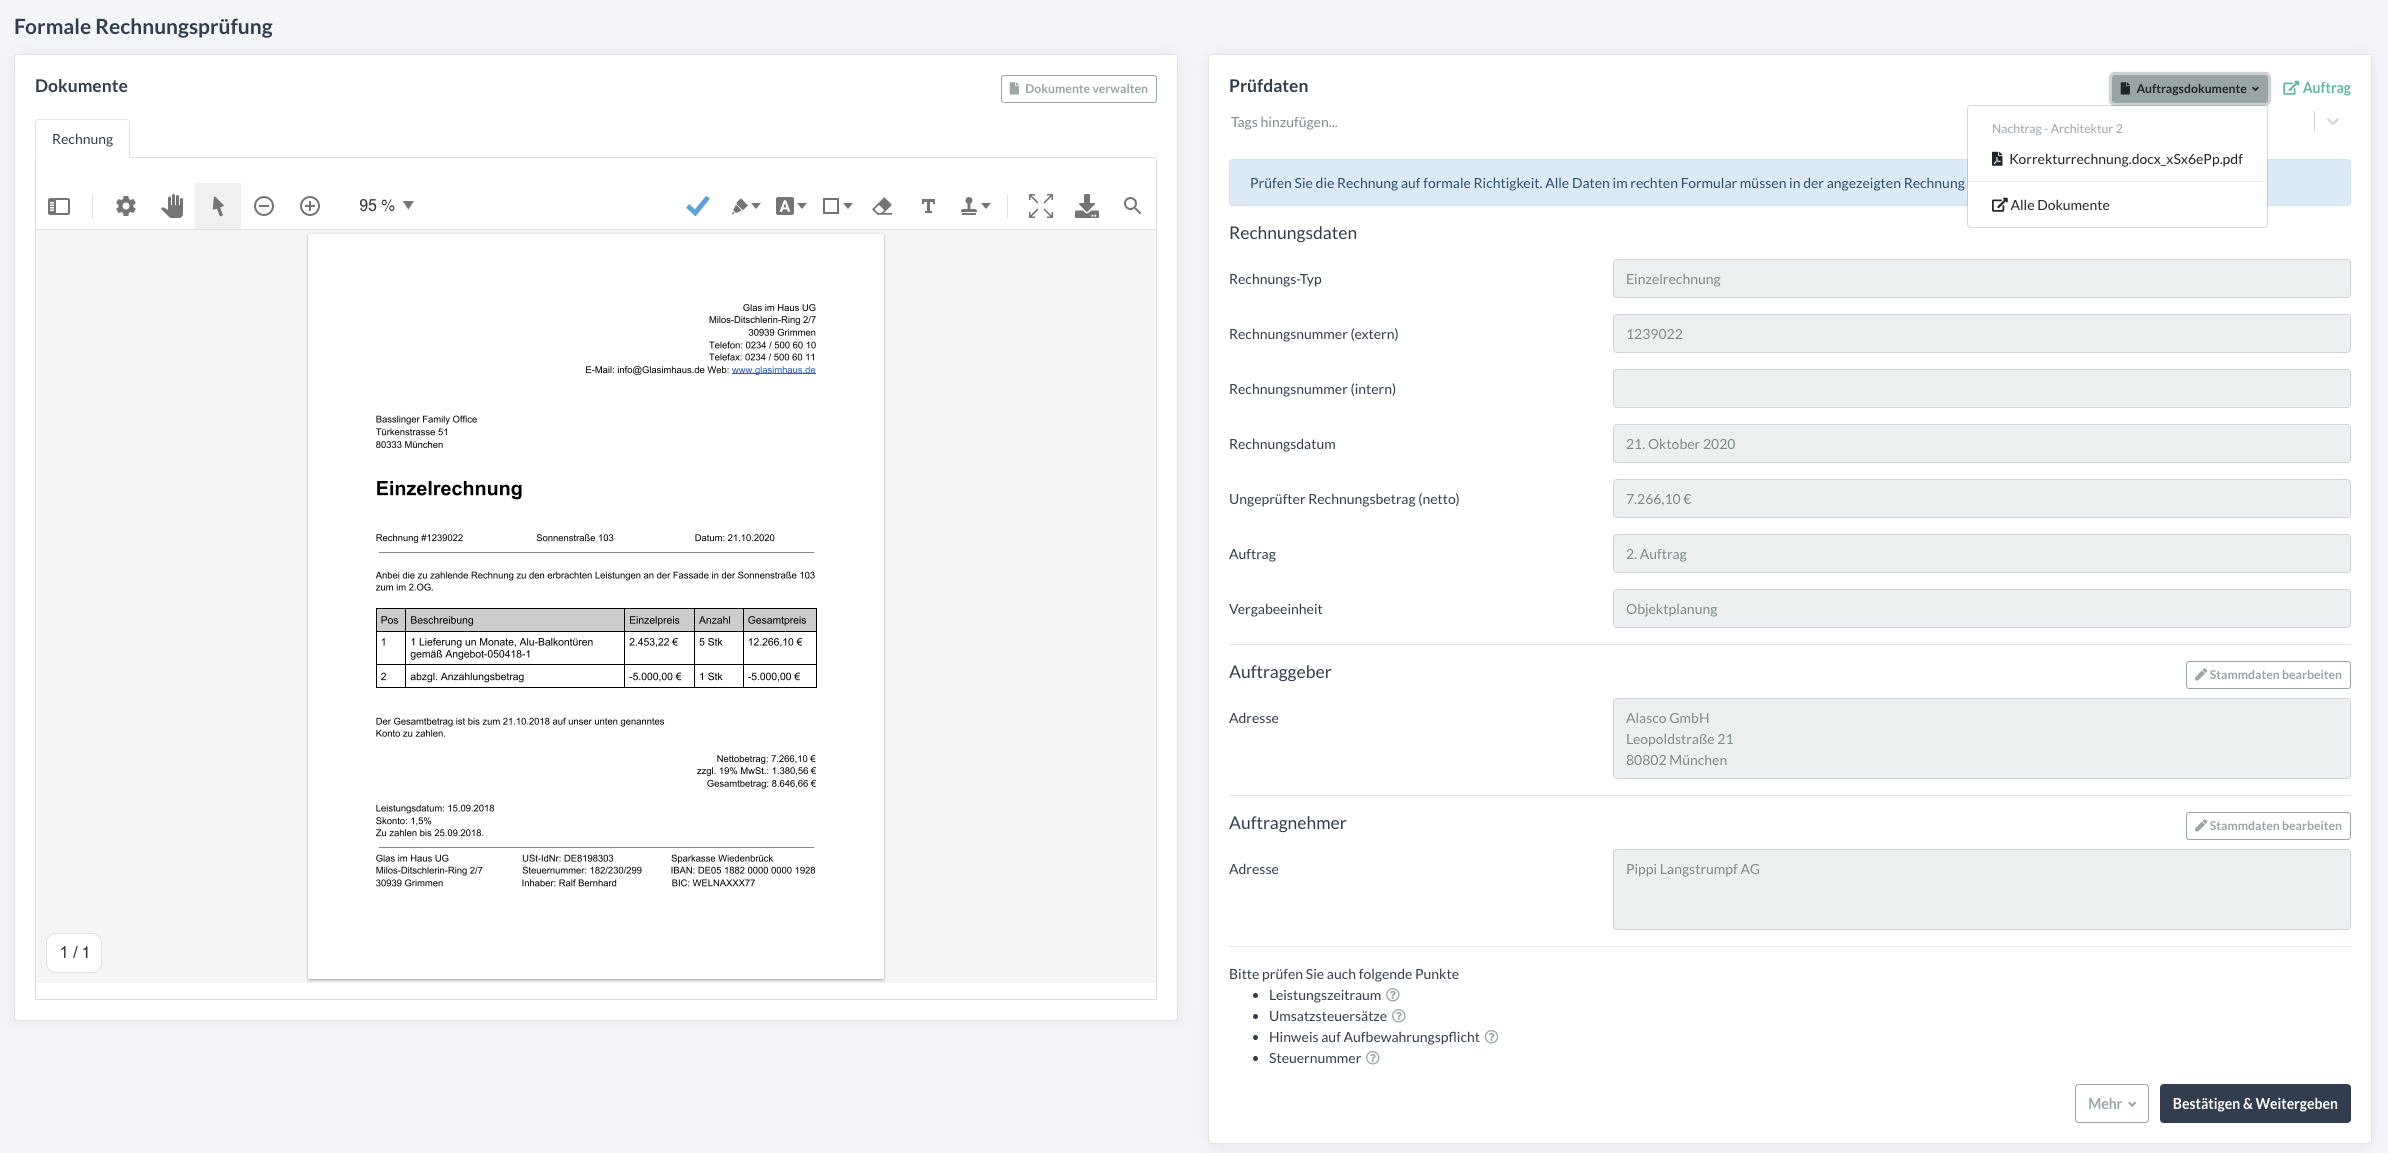
Task: Show help for Hinweis auf Aufbewahrungspflicht
Action: tap(1491, 1037)
